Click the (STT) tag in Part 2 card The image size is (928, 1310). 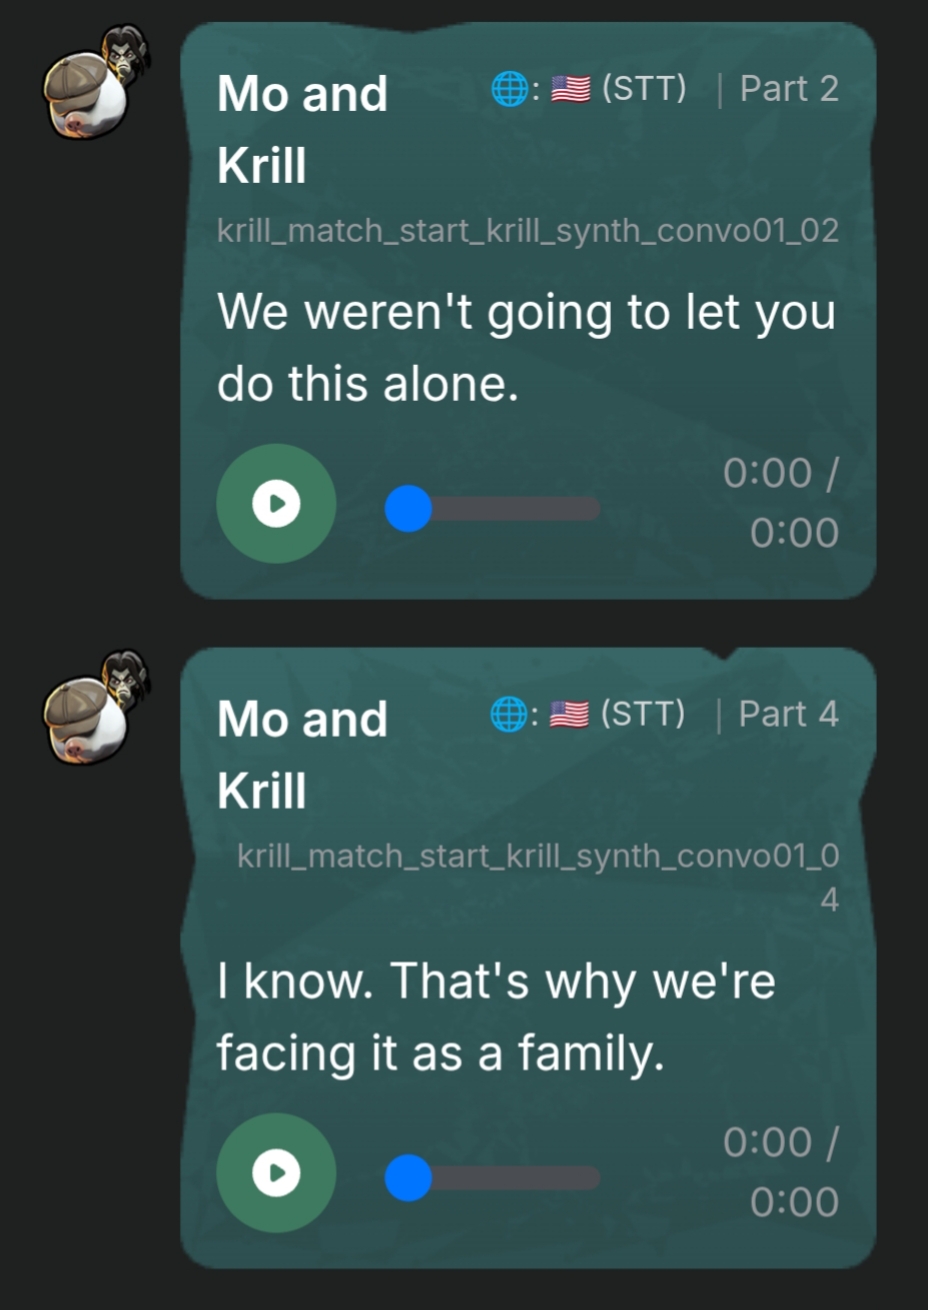(644, 89)
